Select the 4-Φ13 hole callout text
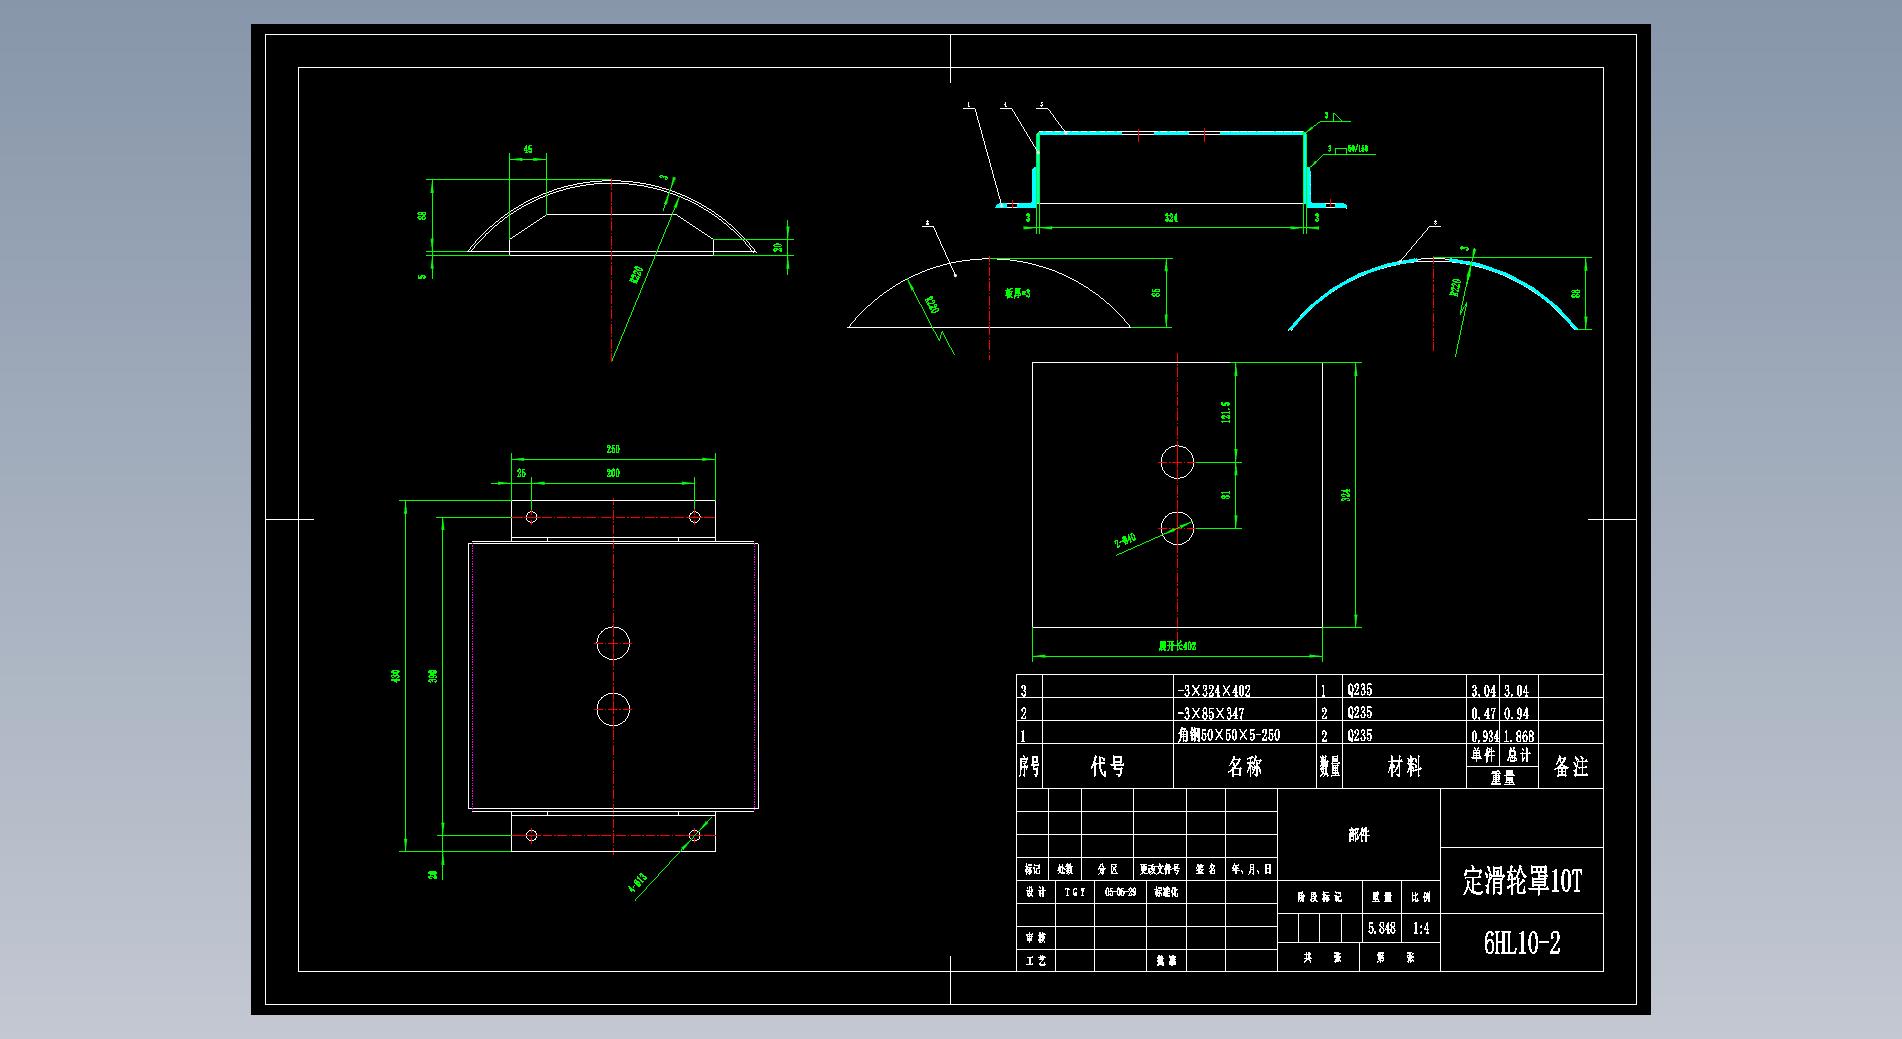 coord(638,885)
